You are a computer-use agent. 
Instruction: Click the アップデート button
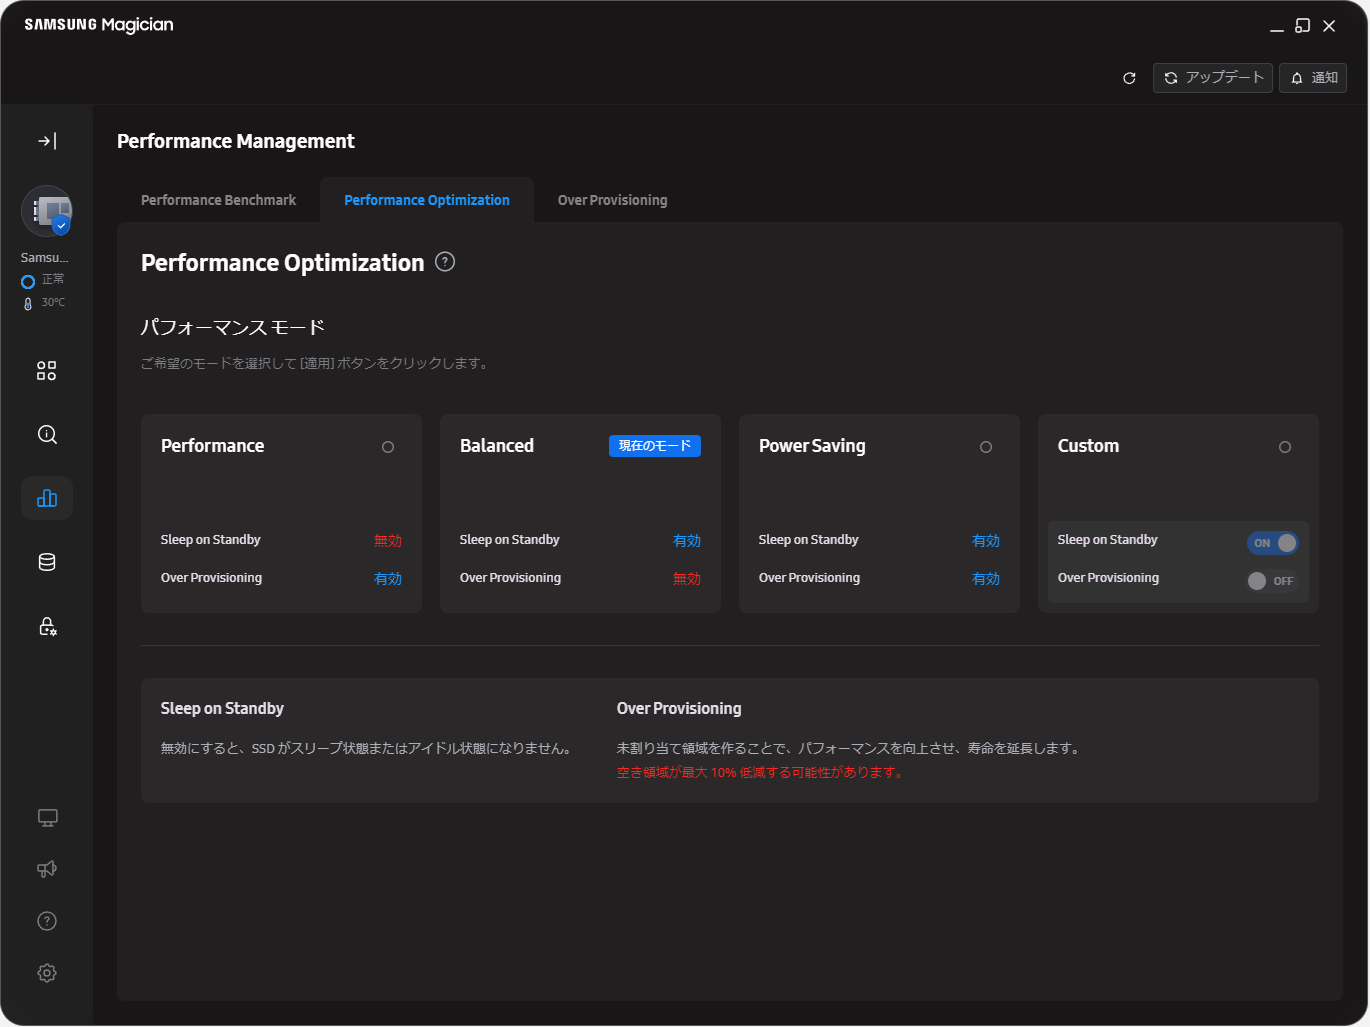[x=1212, y=77]
